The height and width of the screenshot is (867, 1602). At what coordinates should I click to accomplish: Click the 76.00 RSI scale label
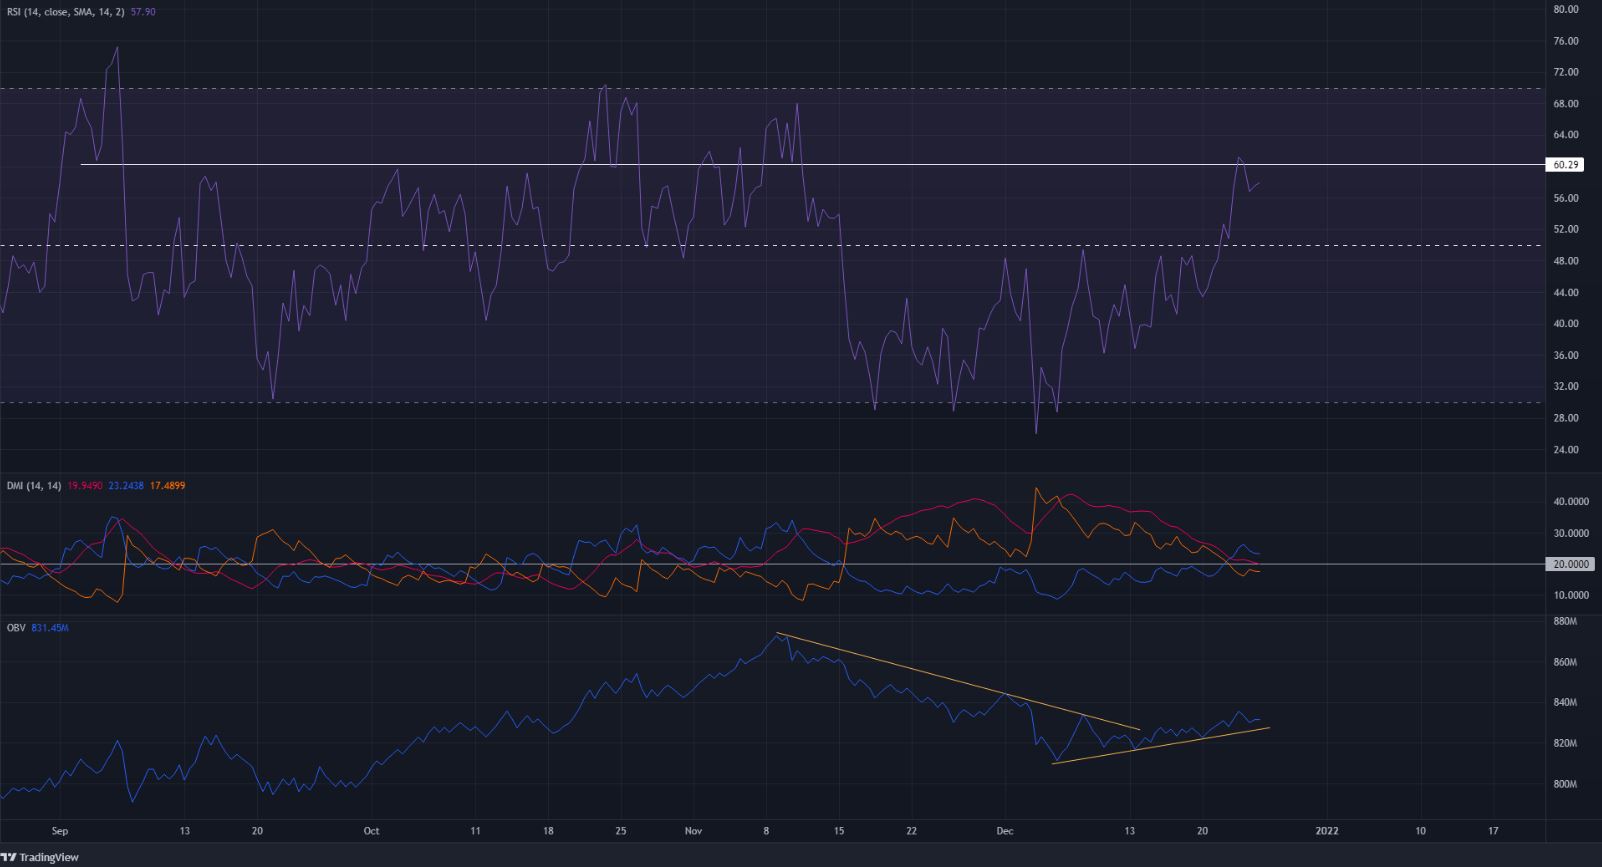pyautogui.click(x=1566, y=42)
